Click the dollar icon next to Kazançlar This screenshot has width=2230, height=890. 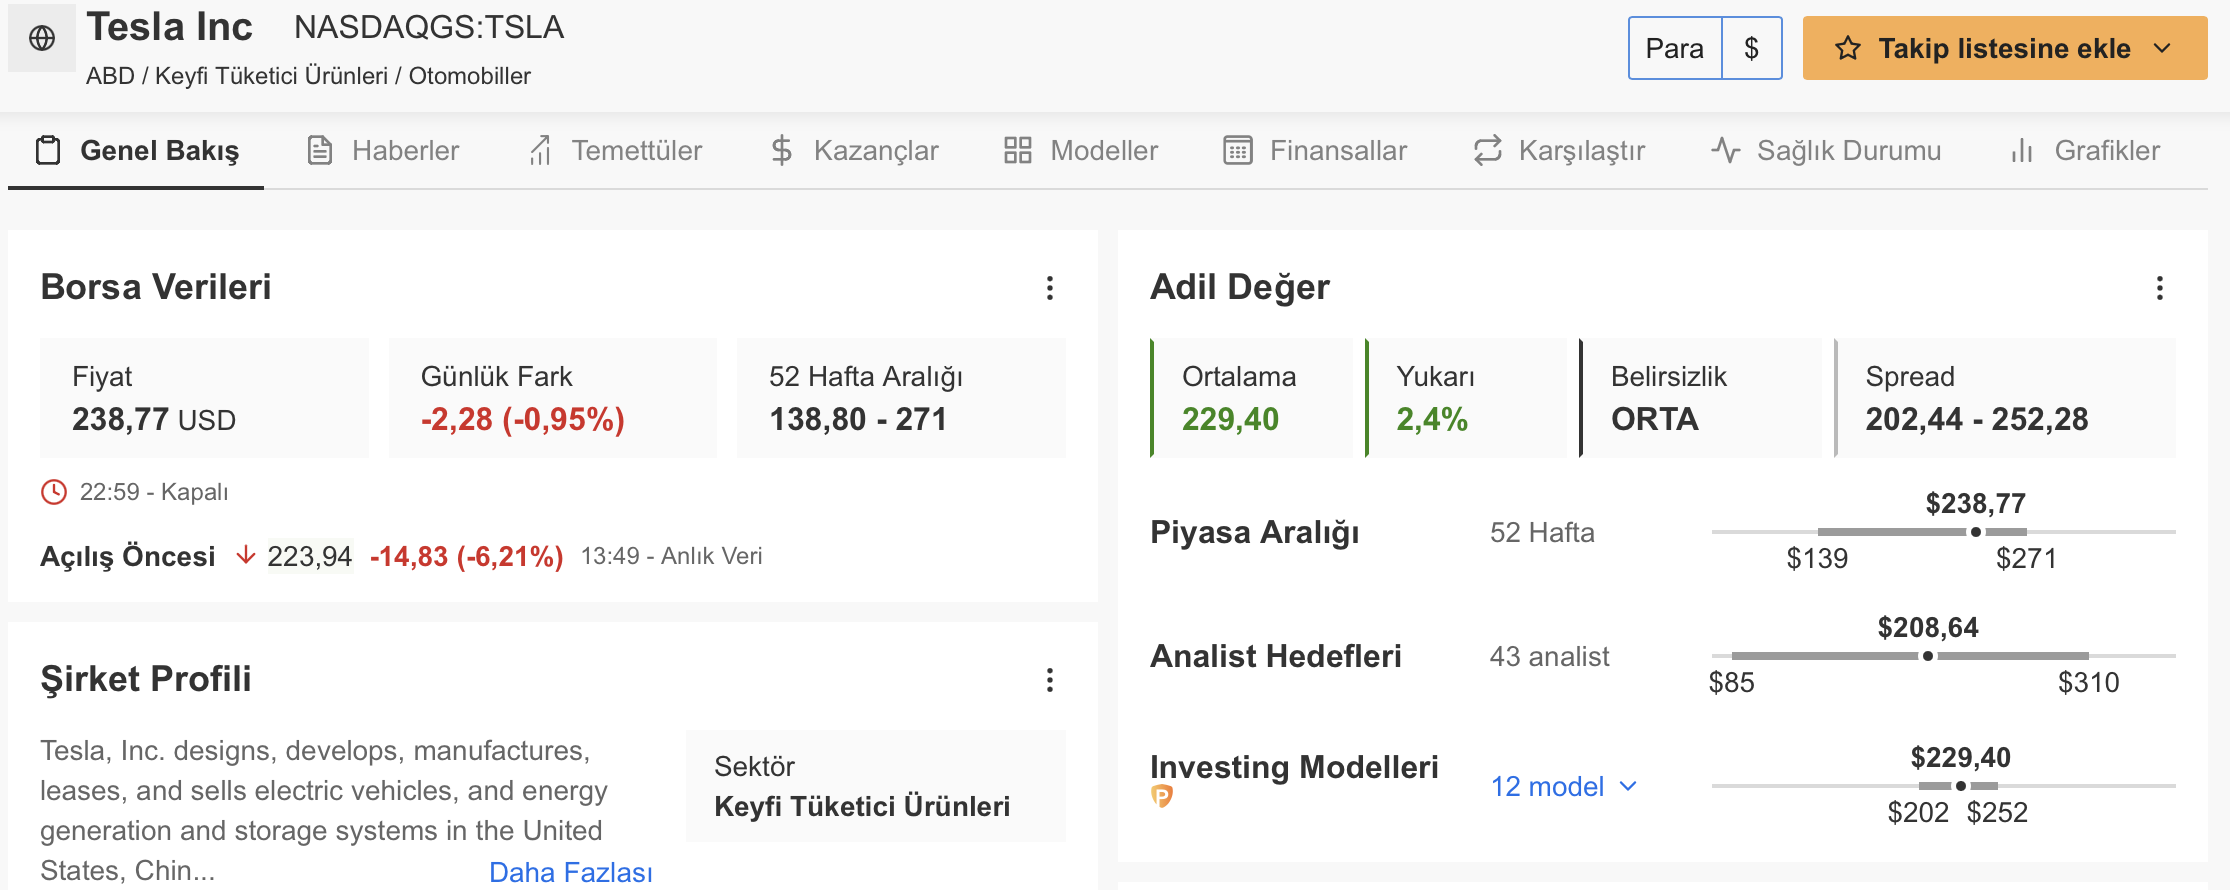782,151
